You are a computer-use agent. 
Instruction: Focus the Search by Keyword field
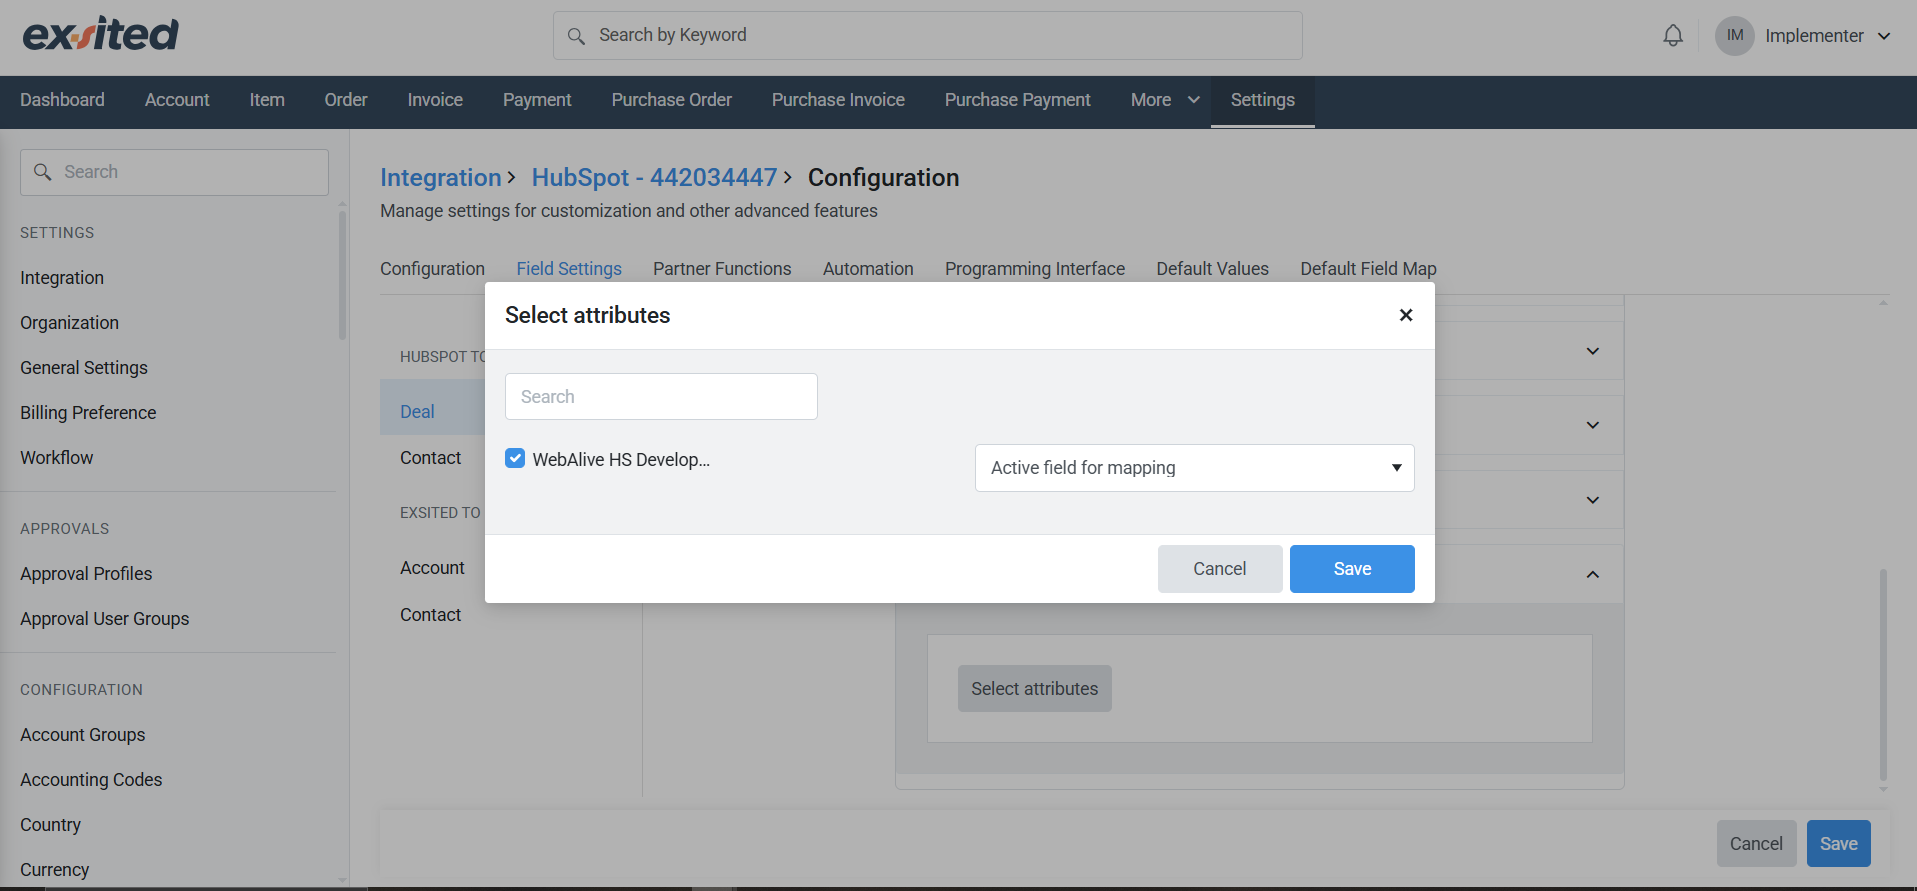click(928, 36)
